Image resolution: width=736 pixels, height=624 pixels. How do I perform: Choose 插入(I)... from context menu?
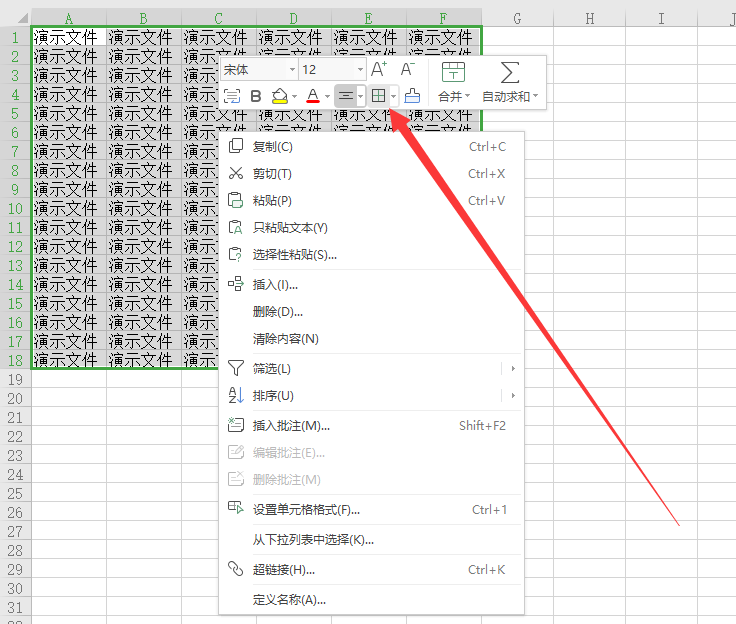pos(371,285)
